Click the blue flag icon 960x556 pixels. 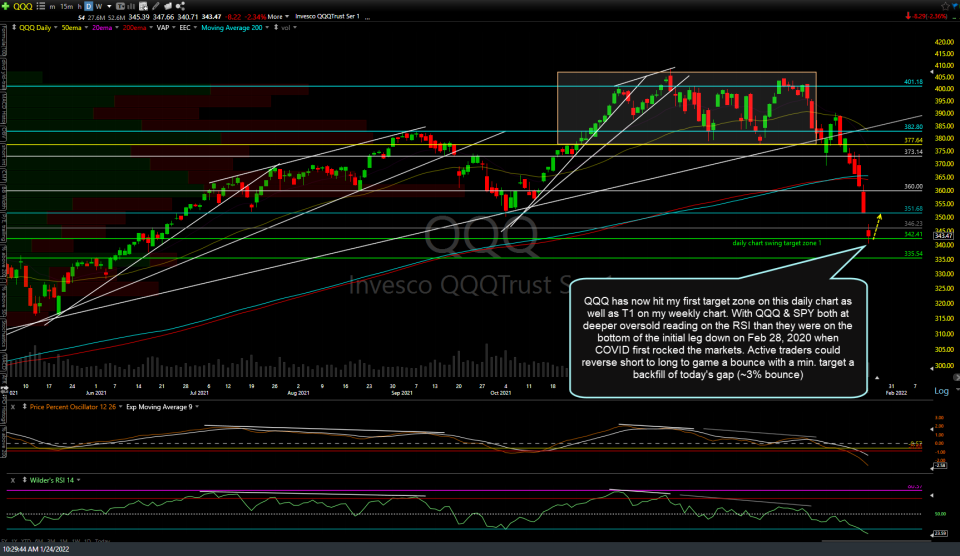[x=955, y=6]
